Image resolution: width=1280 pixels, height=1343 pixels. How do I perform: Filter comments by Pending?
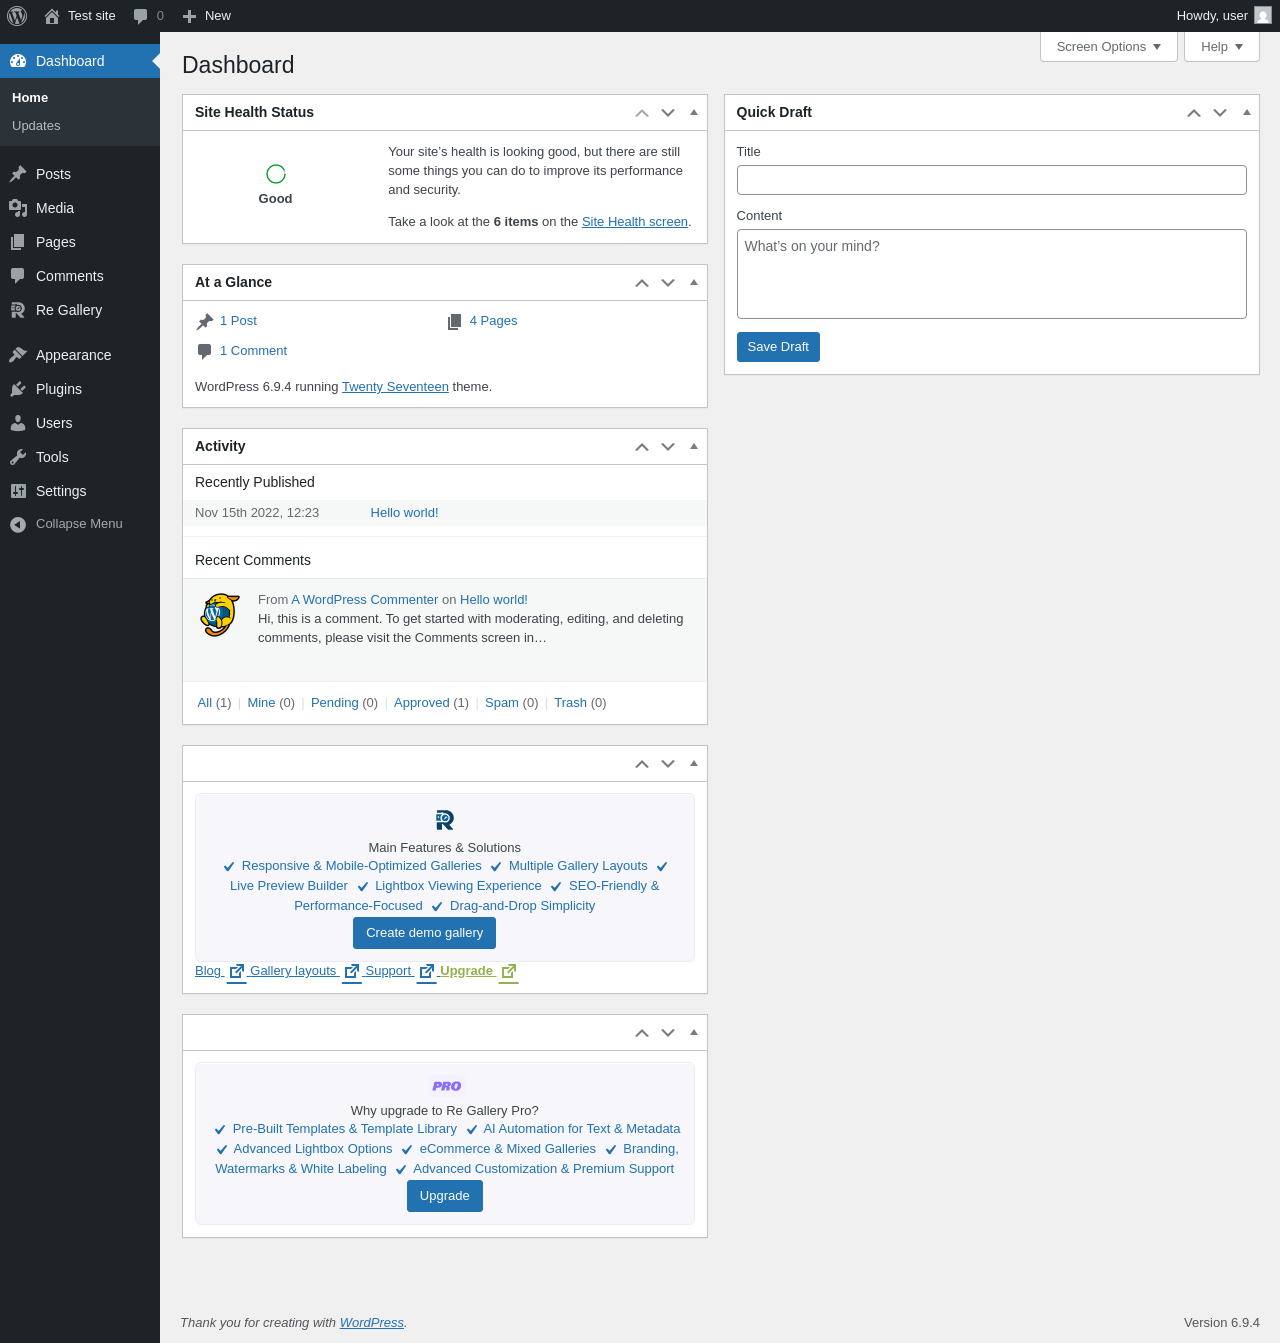[x=334, y=703]
